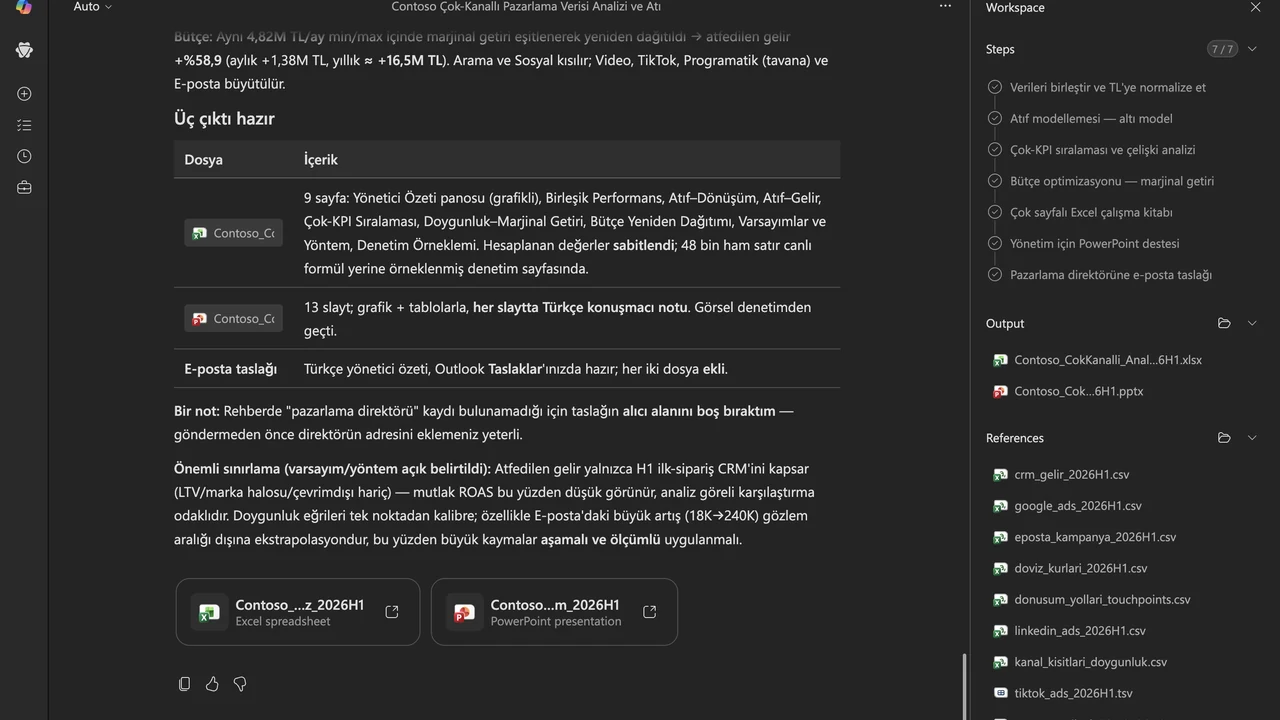Give thumbs up to the response
Screen dimensions: 1280x720
pos(212,684)
